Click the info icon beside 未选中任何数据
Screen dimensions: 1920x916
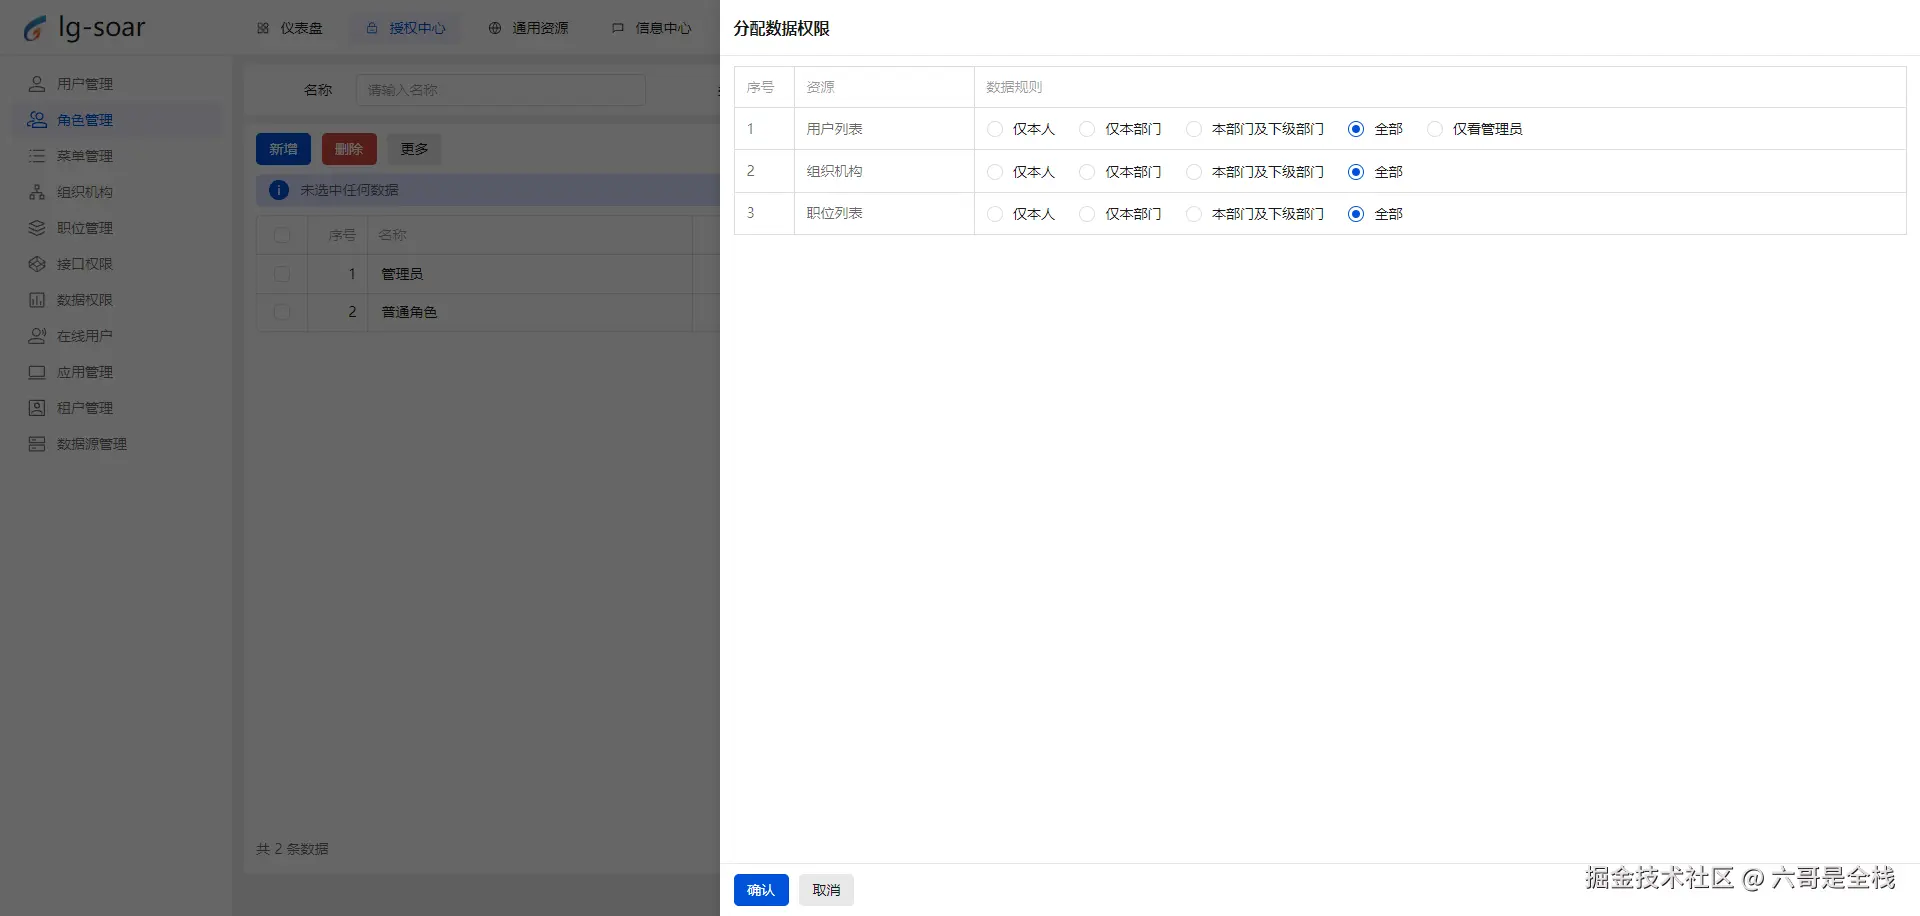[x=279, y=190]
